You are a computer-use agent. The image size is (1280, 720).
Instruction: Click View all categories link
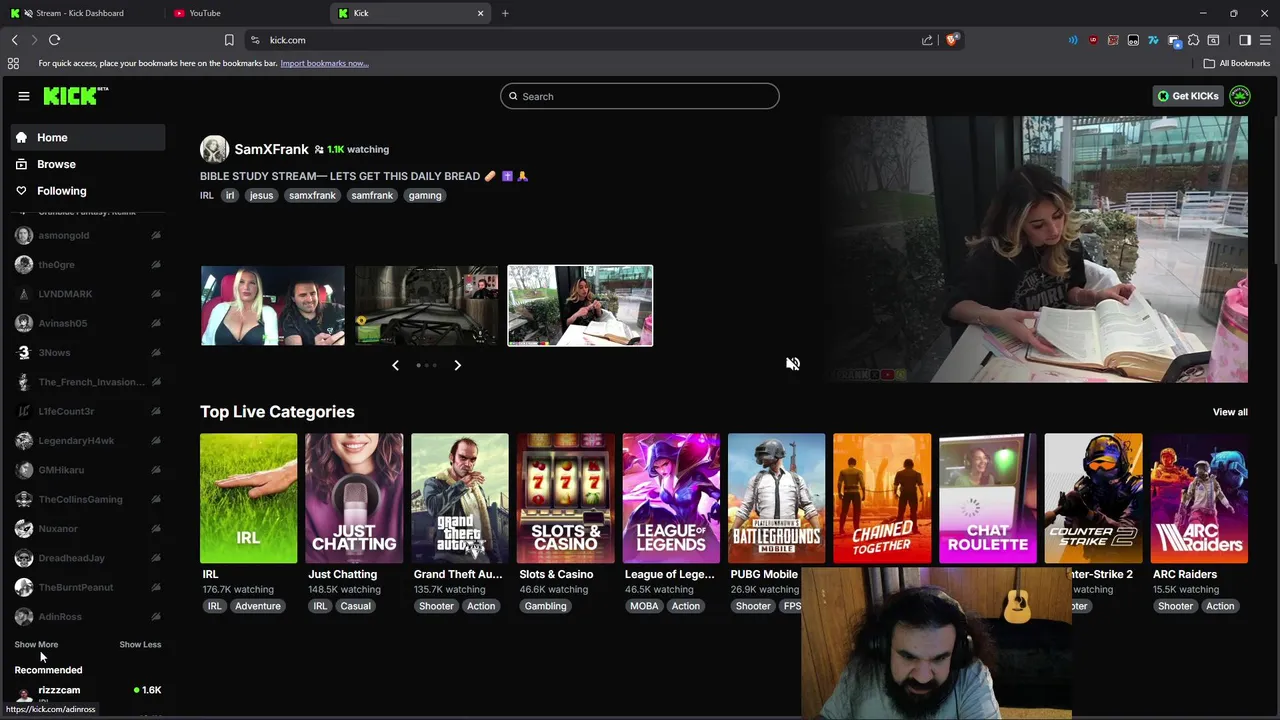(x=1230, y=412)
